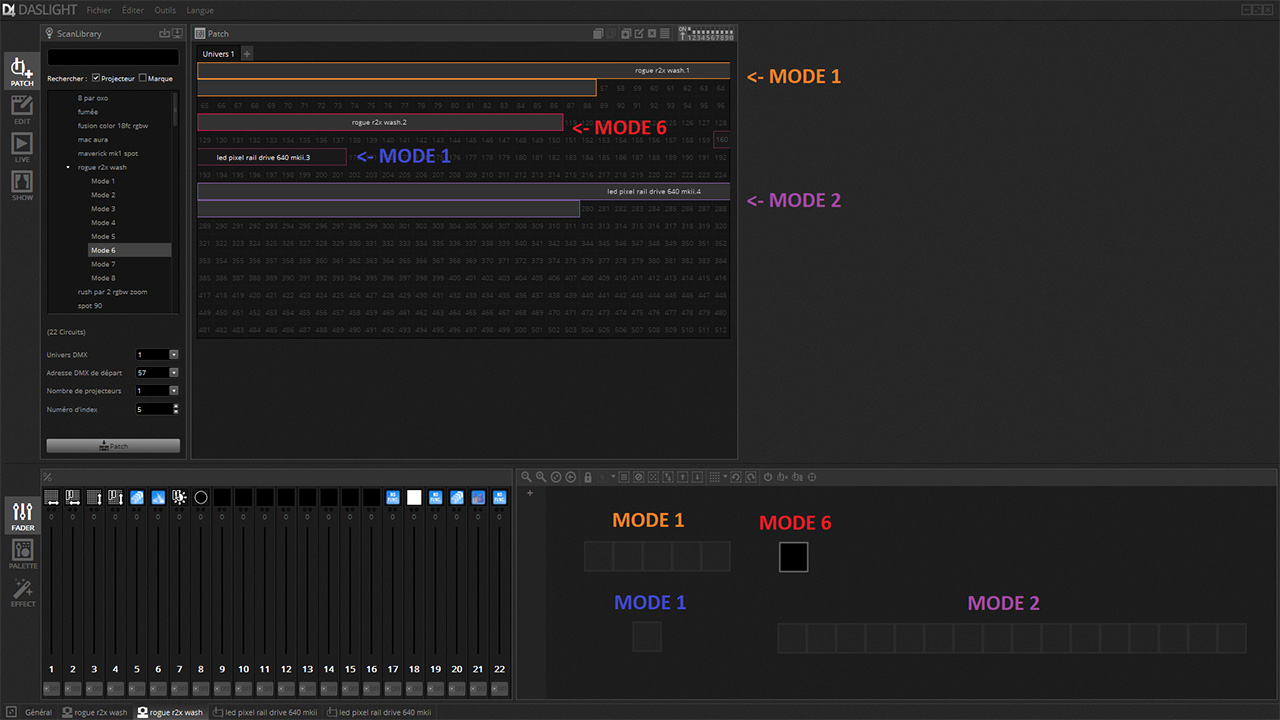This screenshot has width=1280, height=720.
Task: Click the power icon in fixture toolbar
Action: pyautogui.click(x=768, y=477)
